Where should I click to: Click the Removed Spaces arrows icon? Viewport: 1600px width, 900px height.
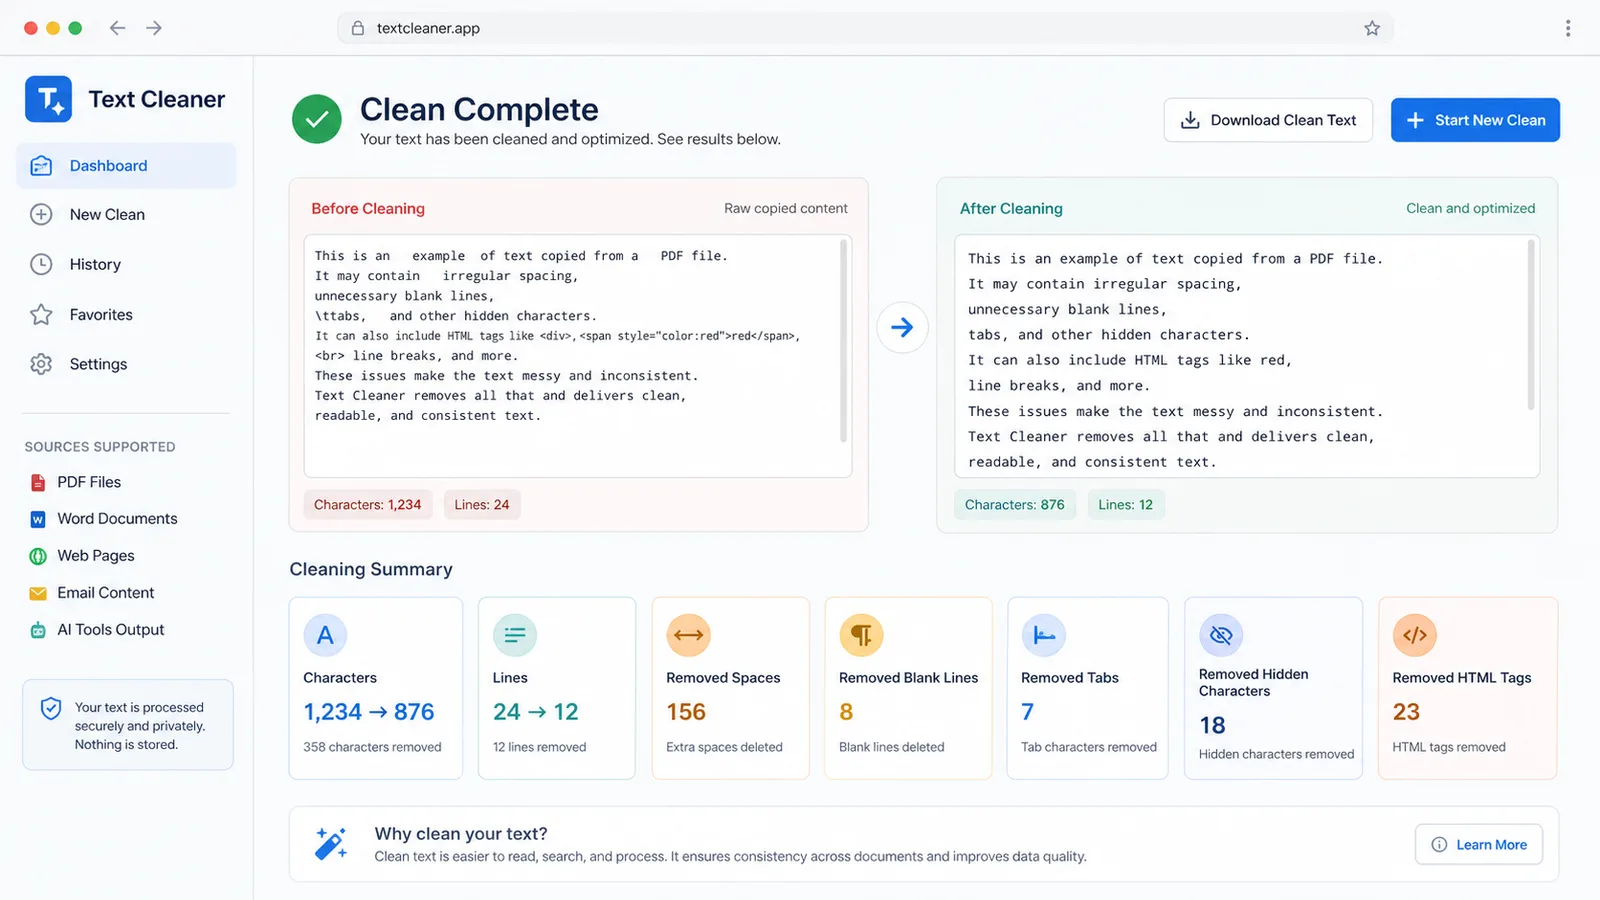click(x=688, y=635)
